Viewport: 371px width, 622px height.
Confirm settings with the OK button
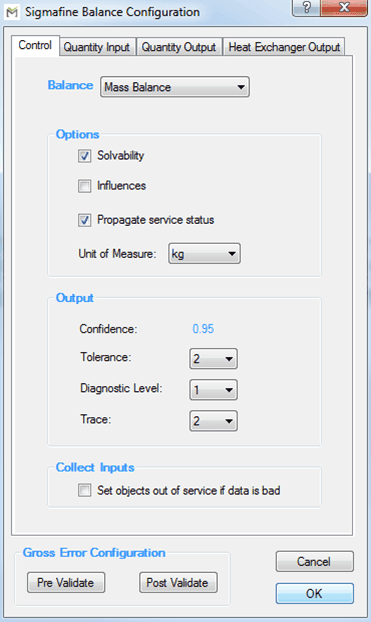pyautogui.click(x=314, y=593)
